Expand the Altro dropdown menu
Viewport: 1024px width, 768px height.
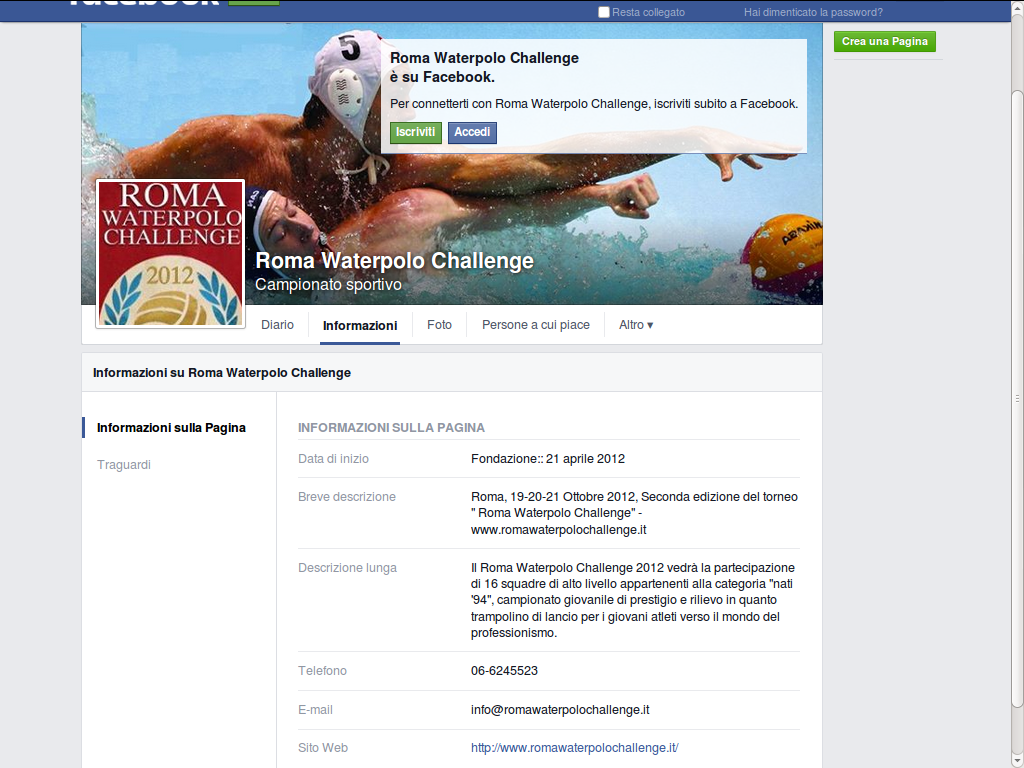[636, 325]
